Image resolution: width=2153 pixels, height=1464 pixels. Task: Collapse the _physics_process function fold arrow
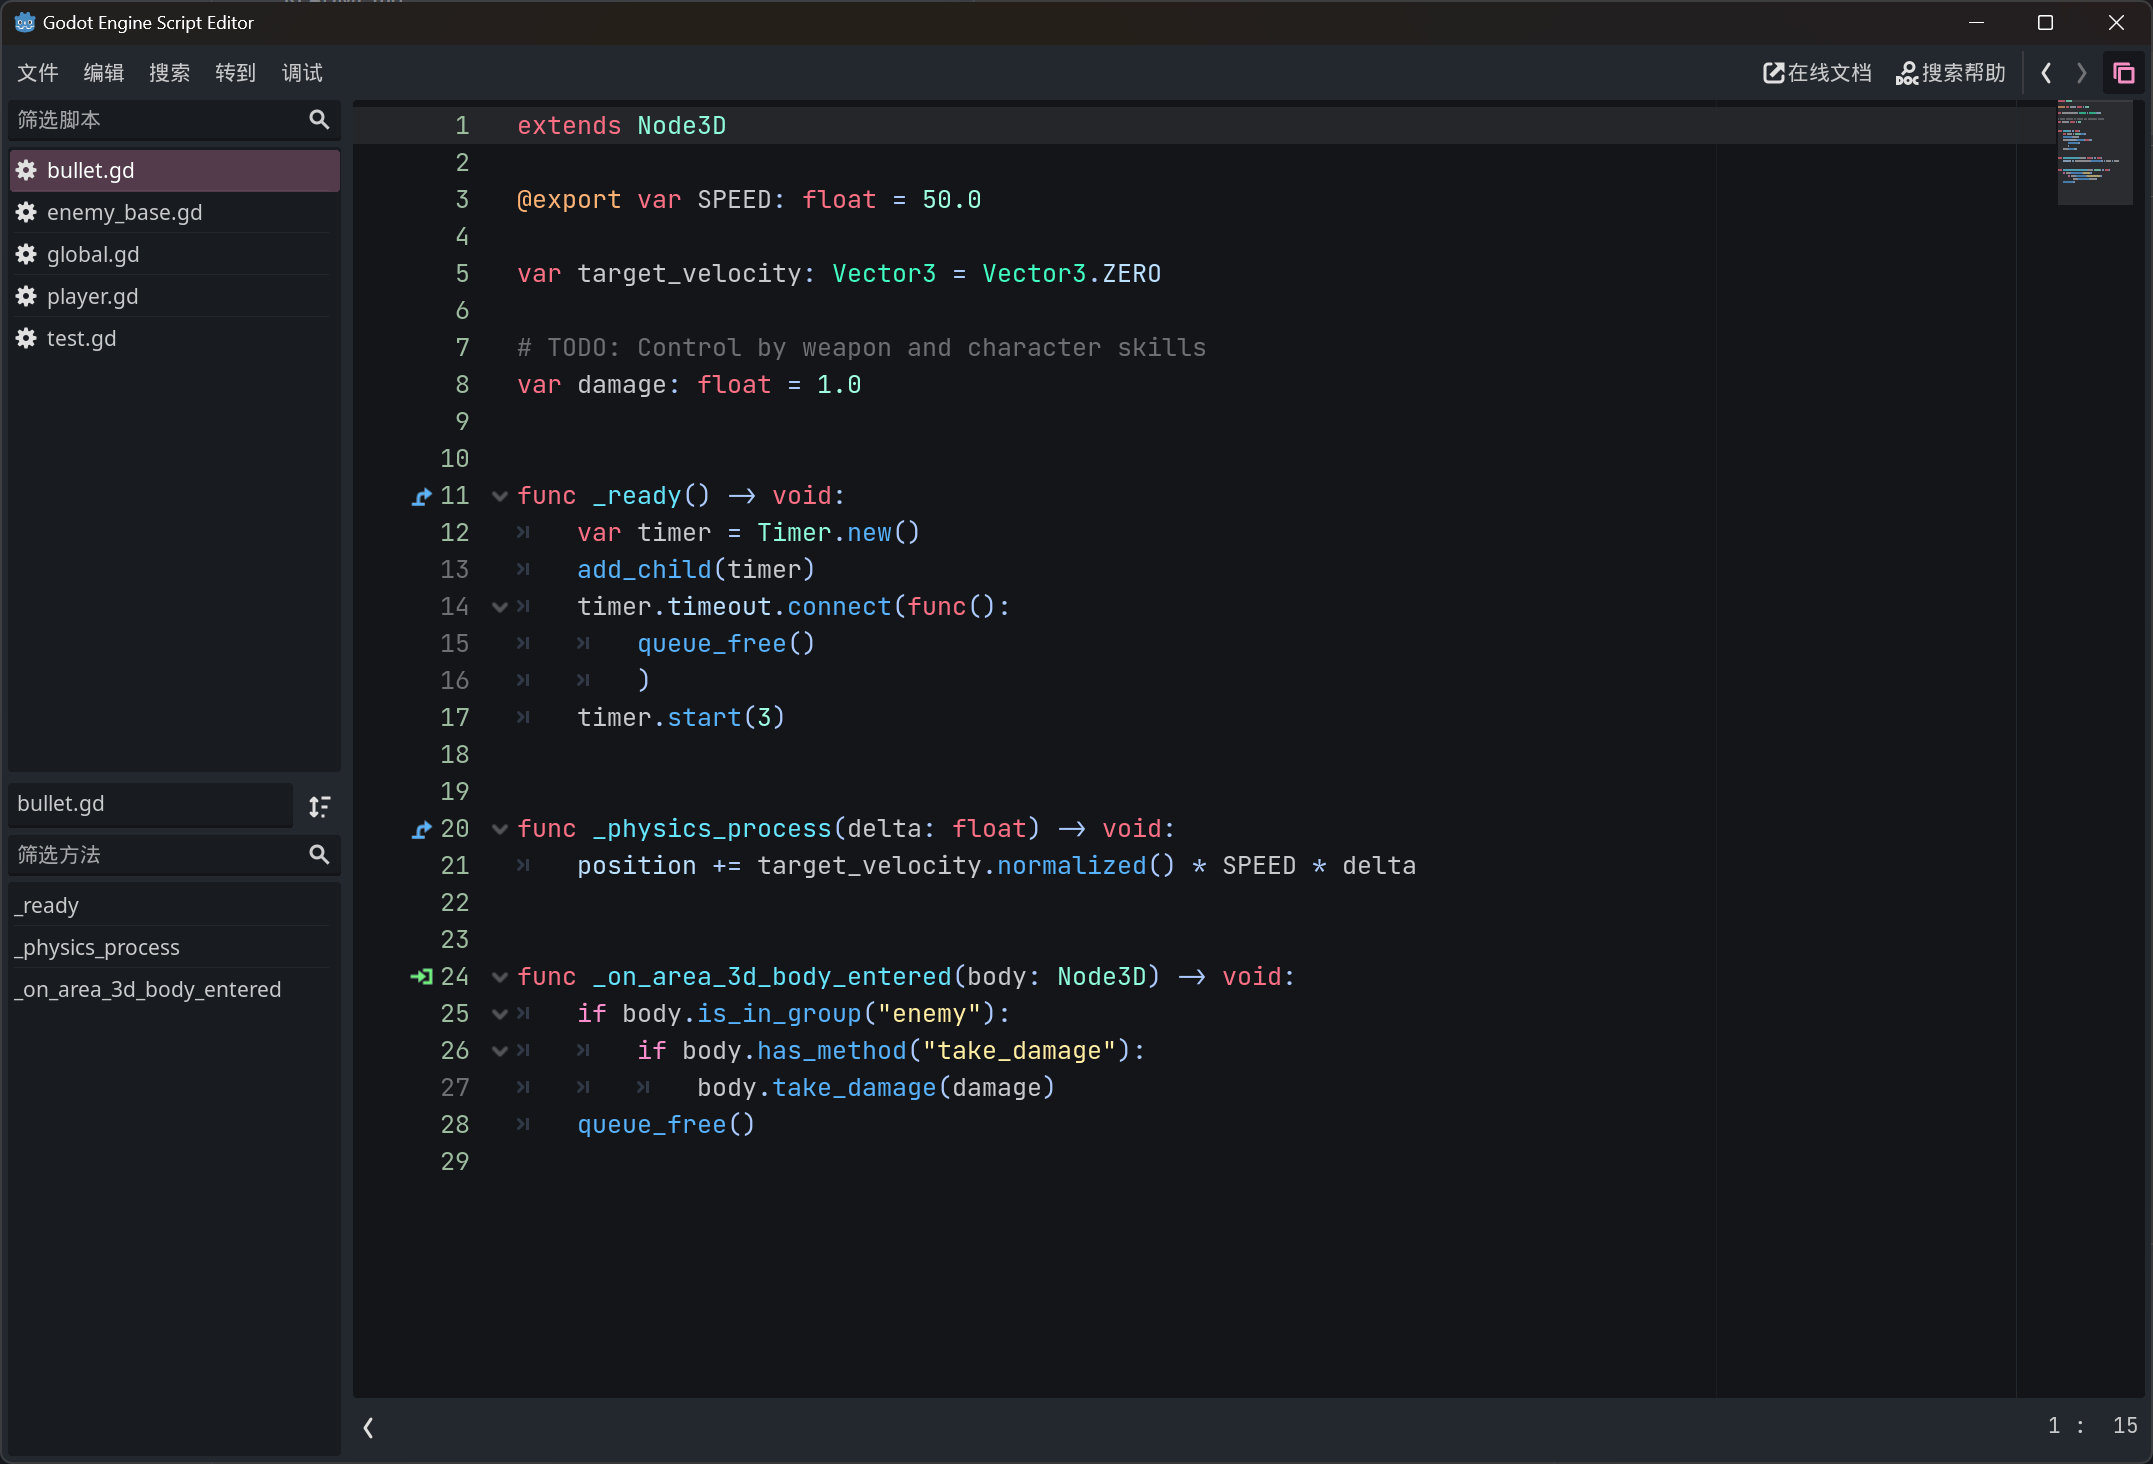click(x=499, y=828)
